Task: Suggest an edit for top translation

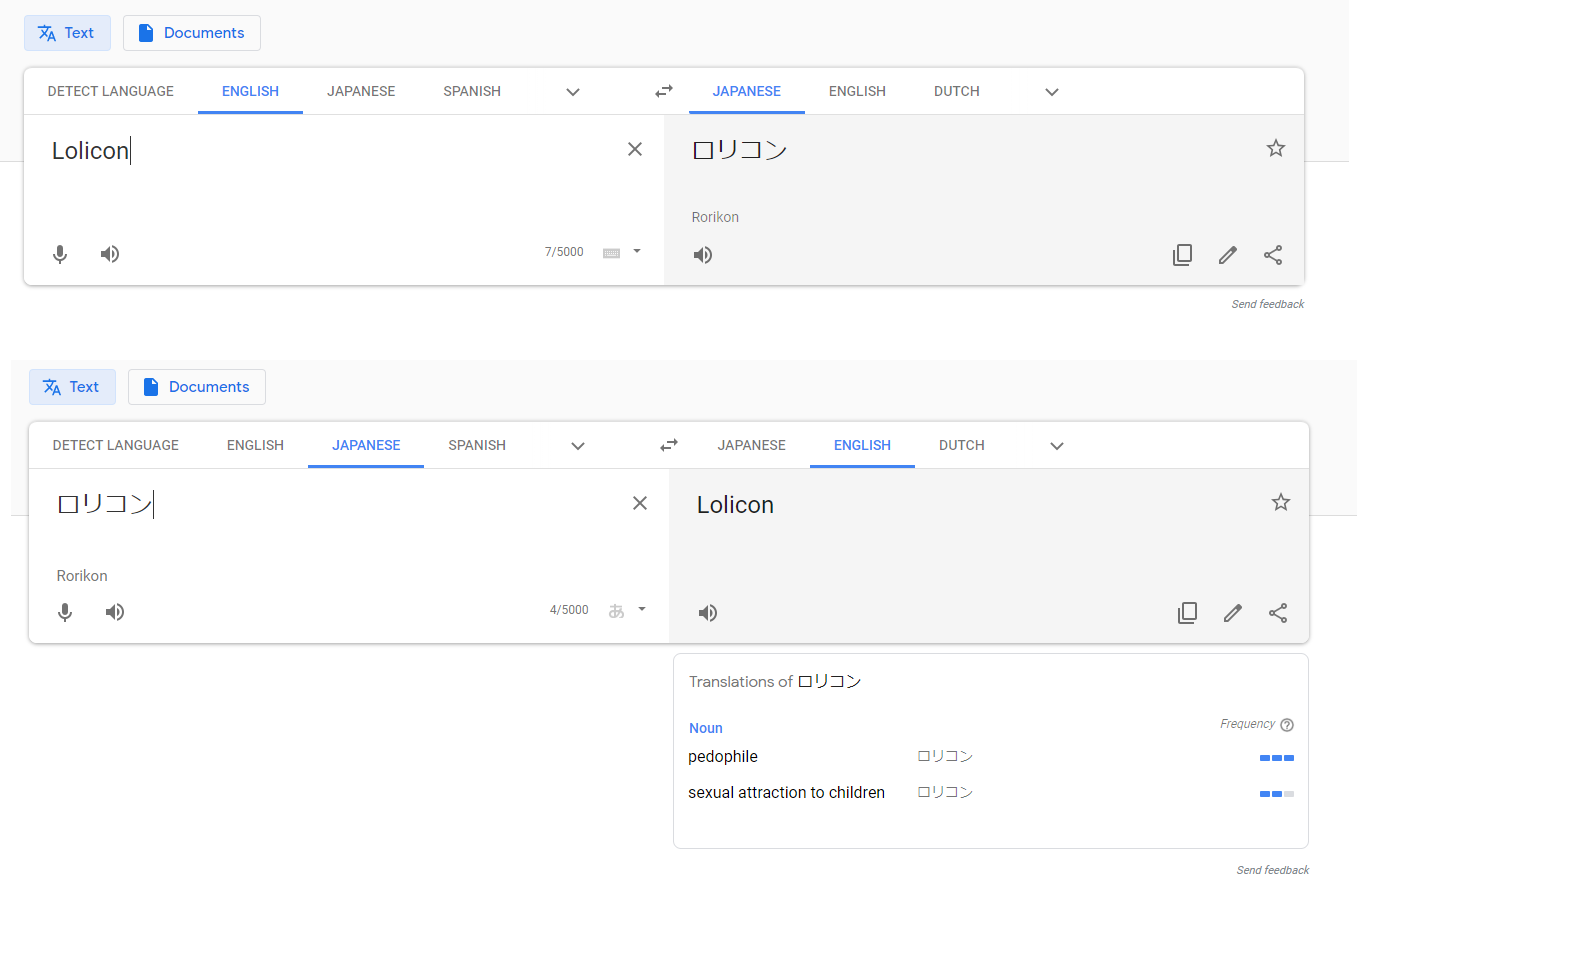Action: [1228, 255]
